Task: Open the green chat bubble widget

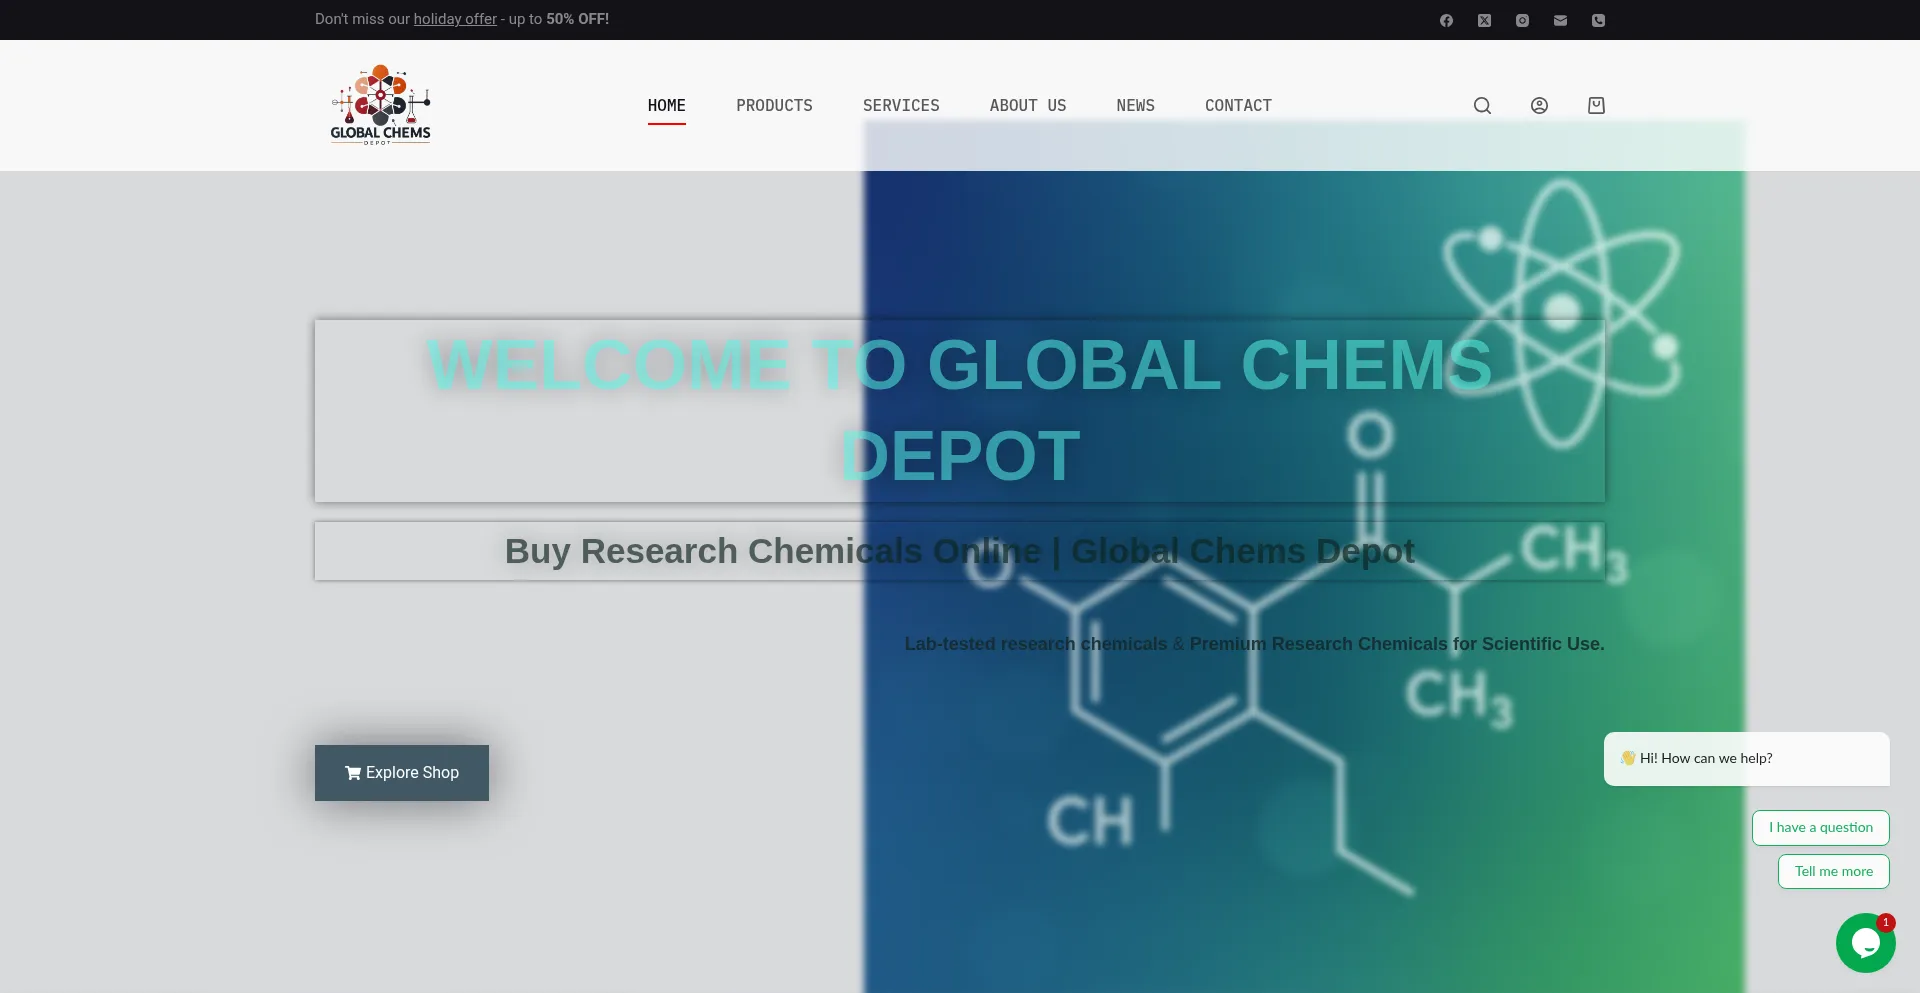Action: [x=1865, y=942]
